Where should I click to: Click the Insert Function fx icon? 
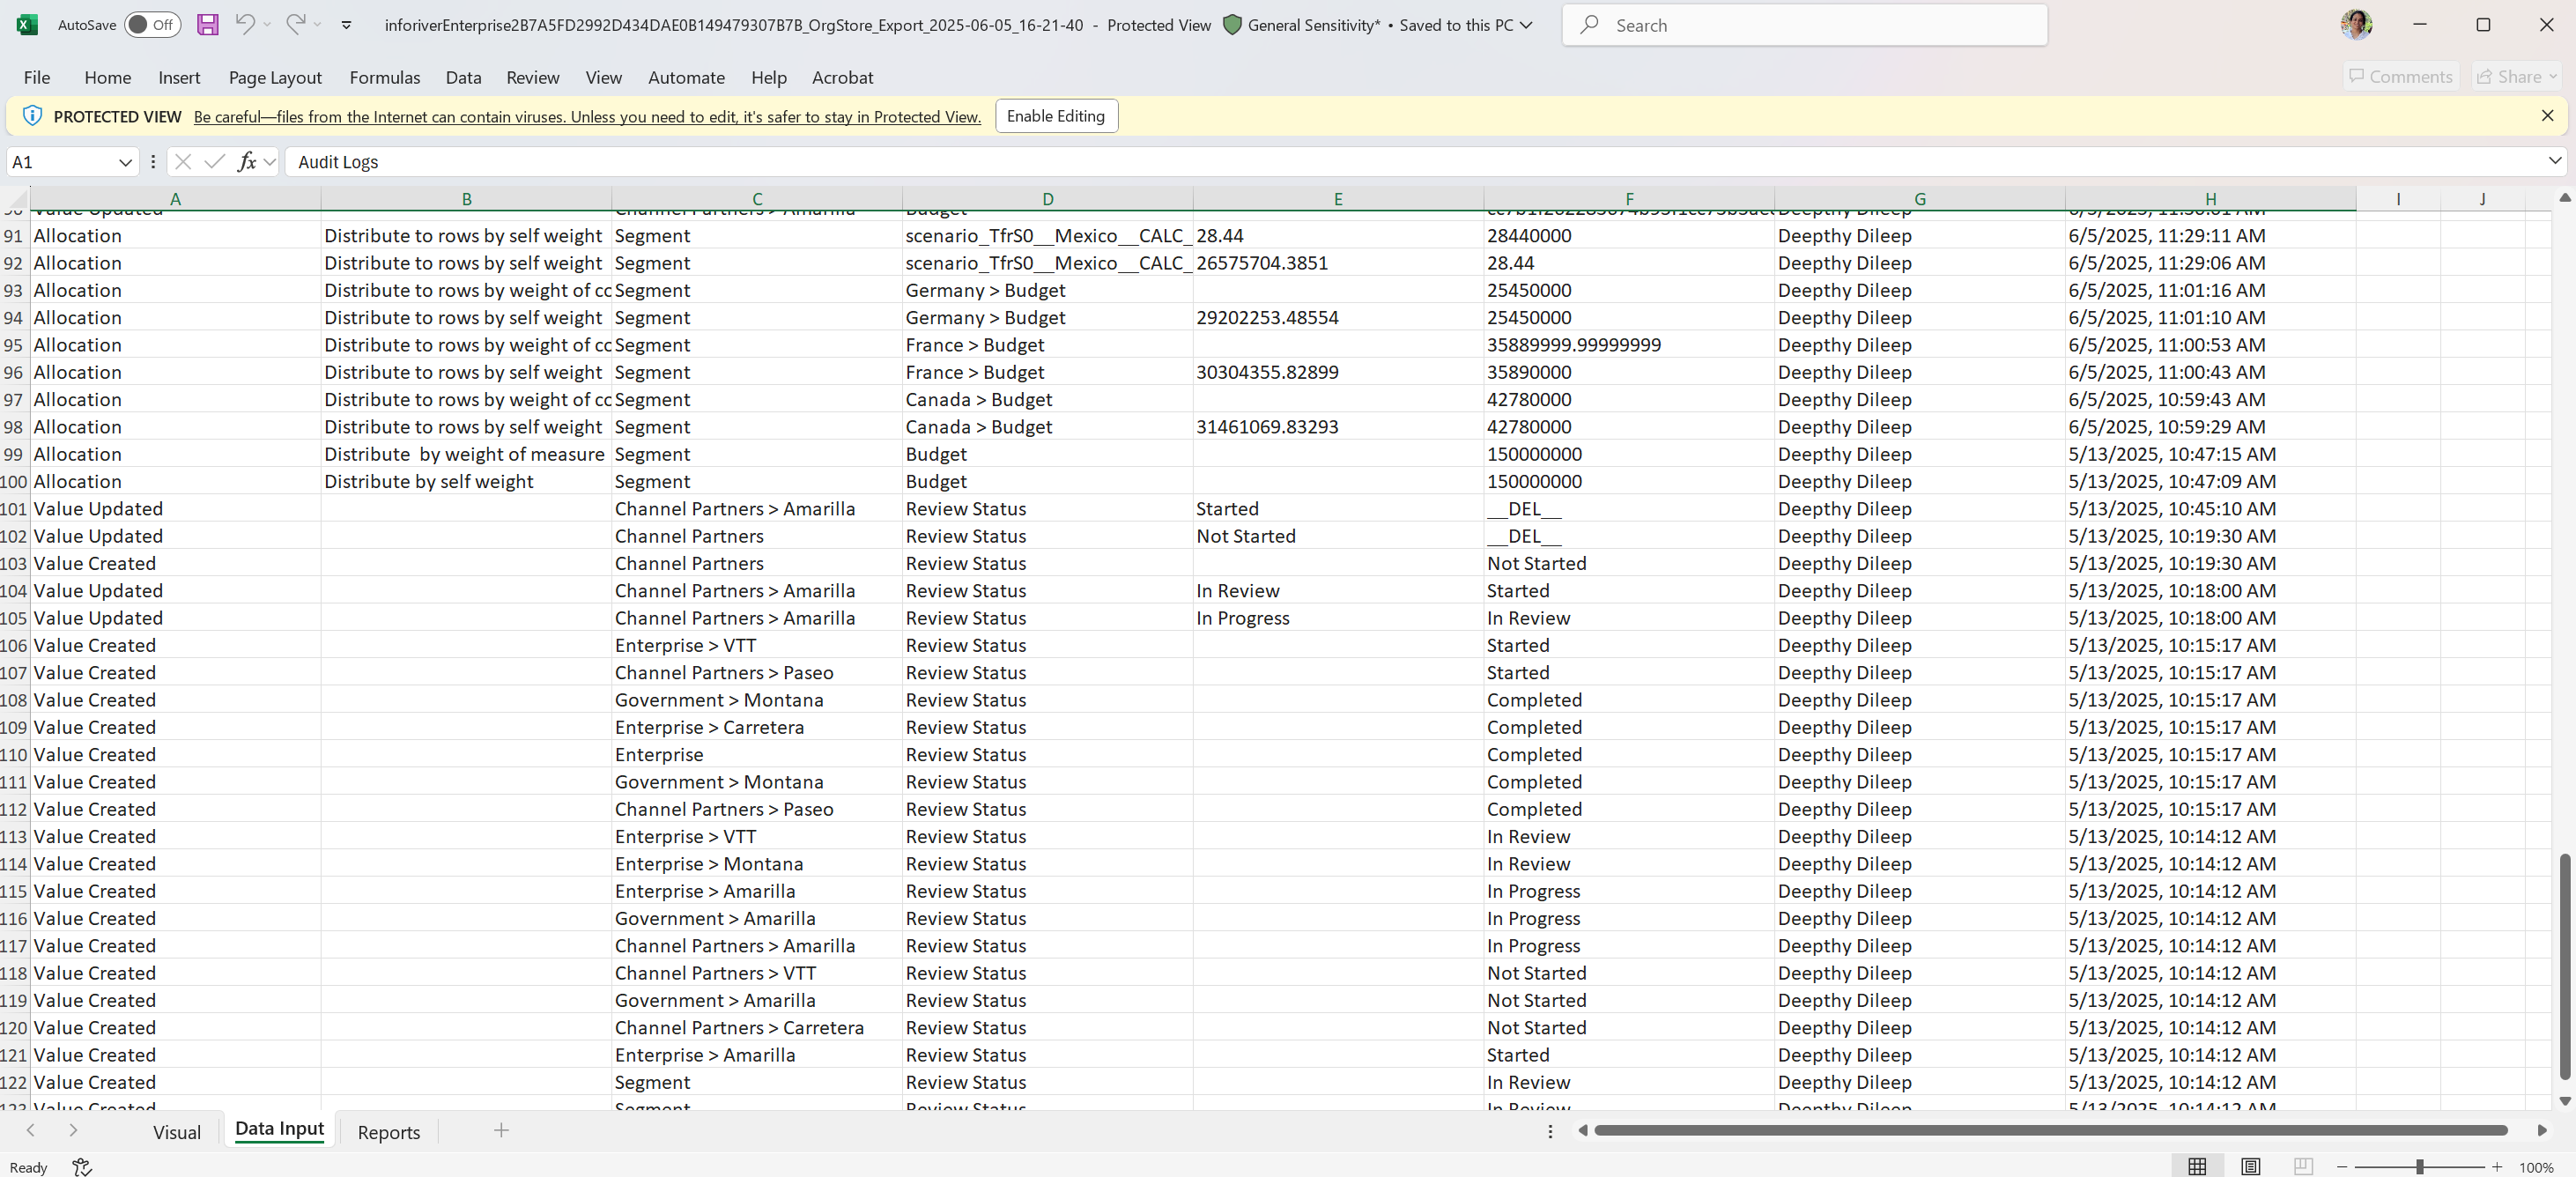pyautogui.click(x=246, y=162)
